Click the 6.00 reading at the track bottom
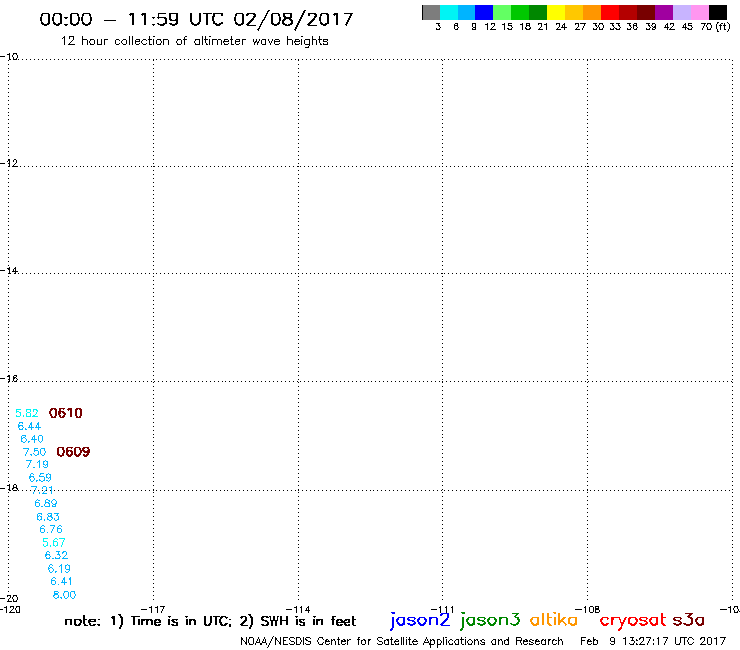The width and height of the screenshot is (740, 650). [x=64, y=595]
